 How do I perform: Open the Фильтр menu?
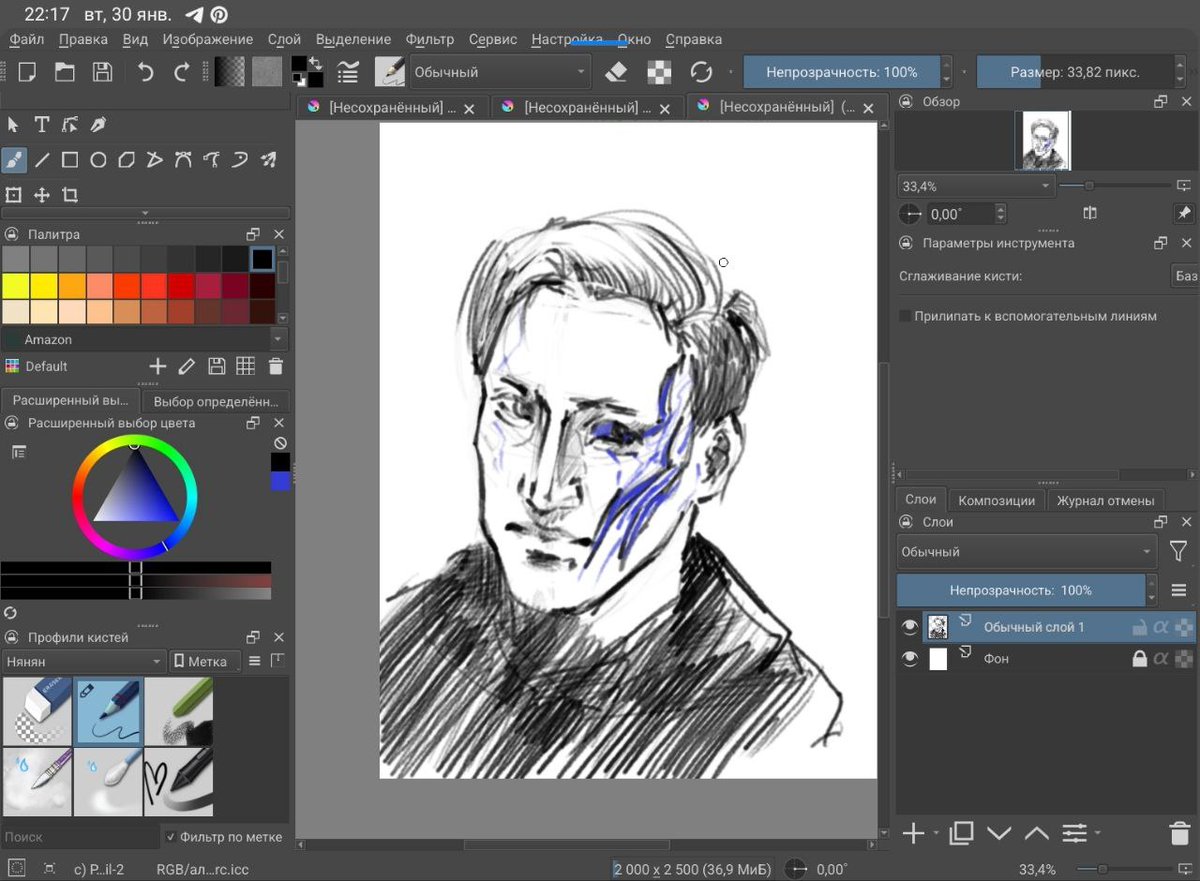pos(430,40)
